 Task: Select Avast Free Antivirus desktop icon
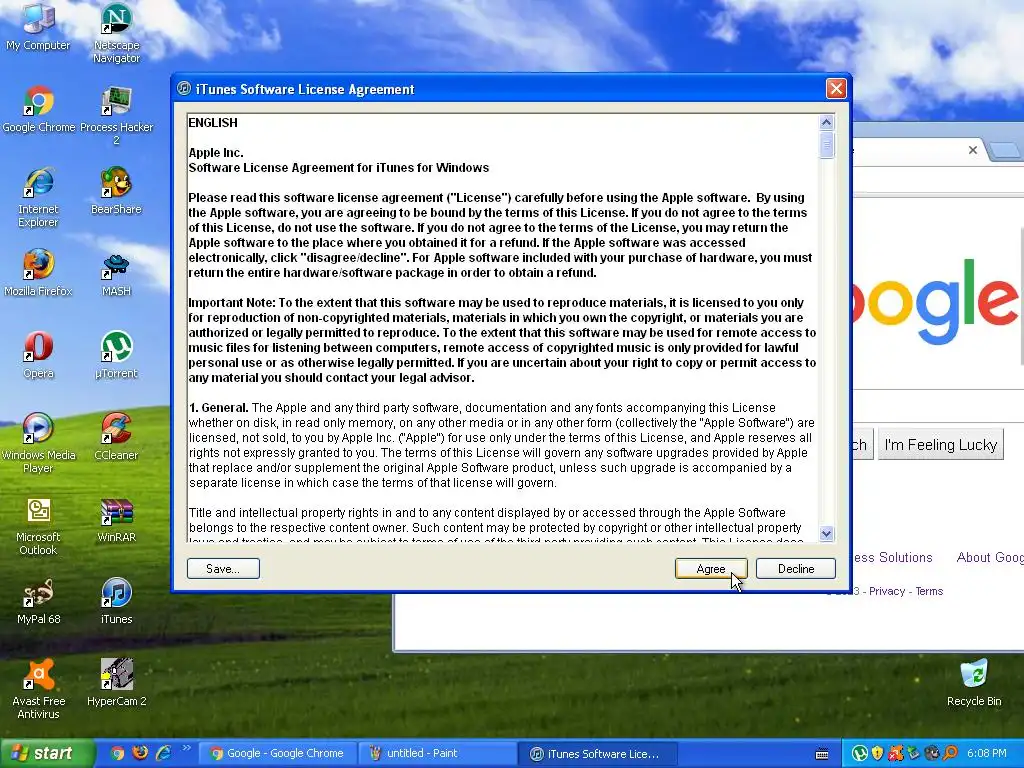click(x=38, y=690)
